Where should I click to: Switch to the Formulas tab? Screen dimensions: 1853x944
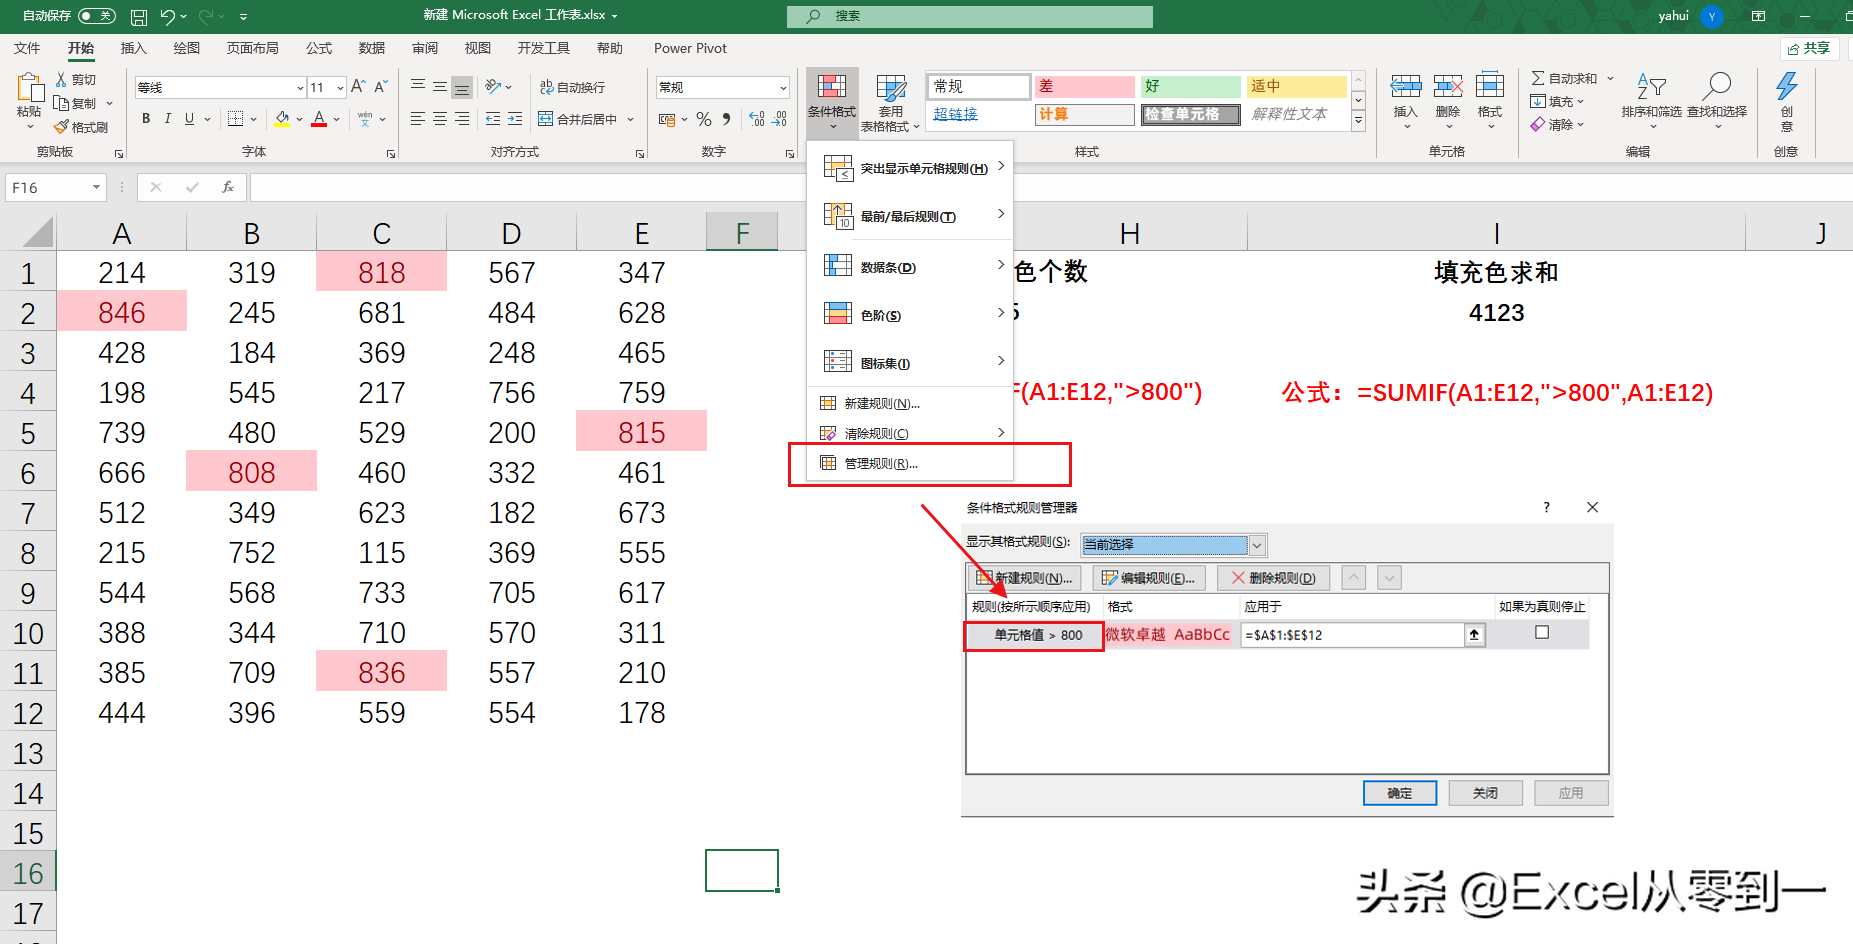coord(319,48)
